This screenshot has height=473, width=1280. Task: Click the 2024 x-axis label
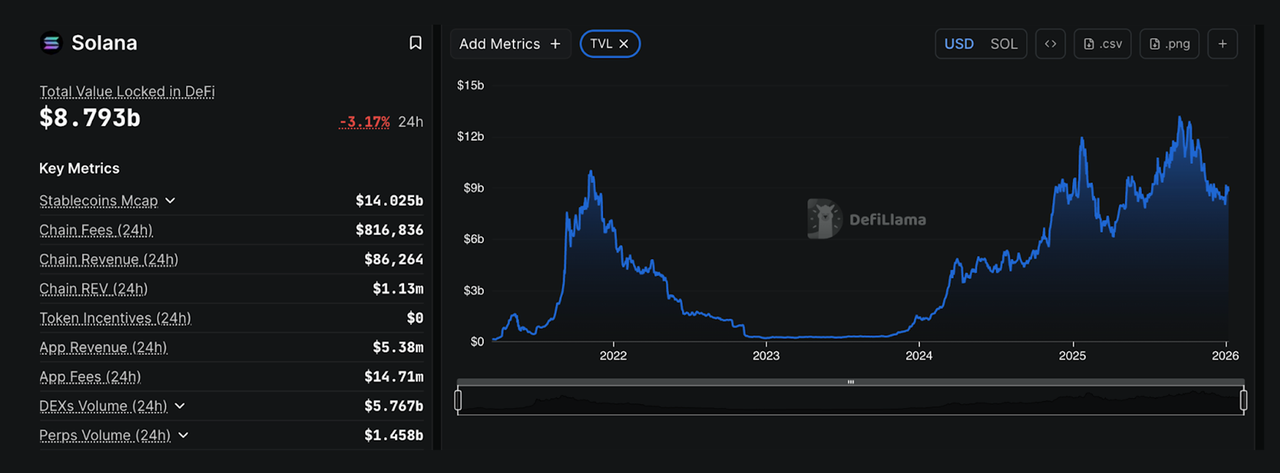click(919, 356)
